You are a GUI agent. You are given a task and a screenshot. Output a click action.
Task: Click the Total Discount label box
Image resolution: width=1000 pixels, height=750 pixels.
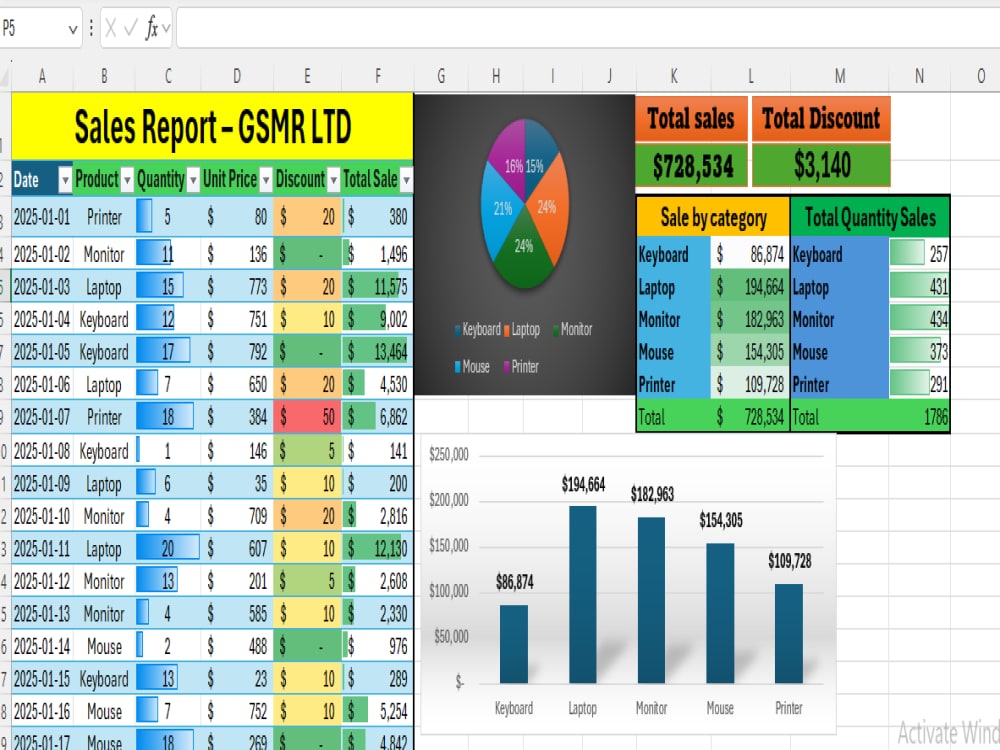click(821, 119)
